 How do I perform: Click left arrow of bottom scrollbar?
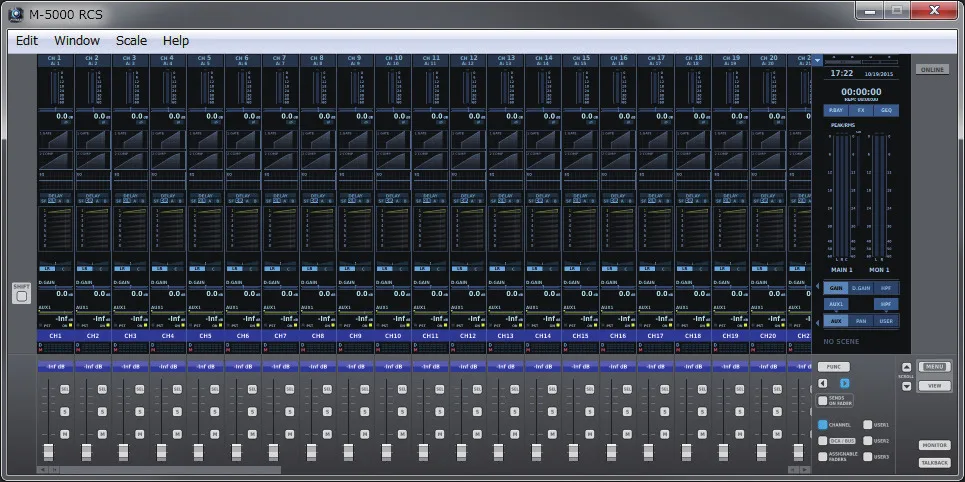tap(42, 470)
